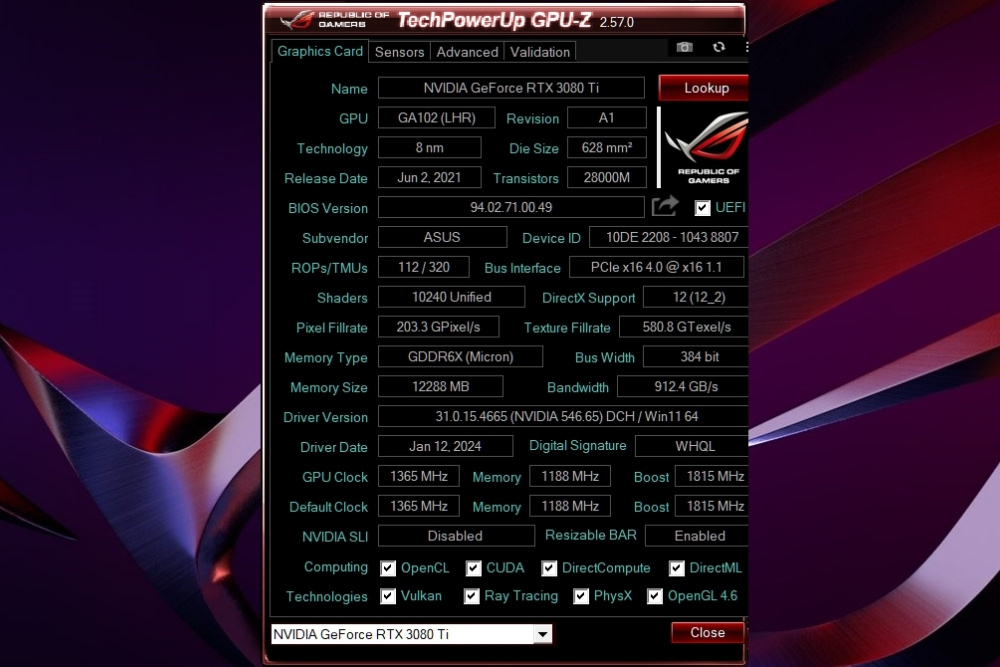This screenshot has height=667, width=1000.
Task: Click the Bus Interface field PCIe x16 4.0
Action: click(x=656, y=267)
